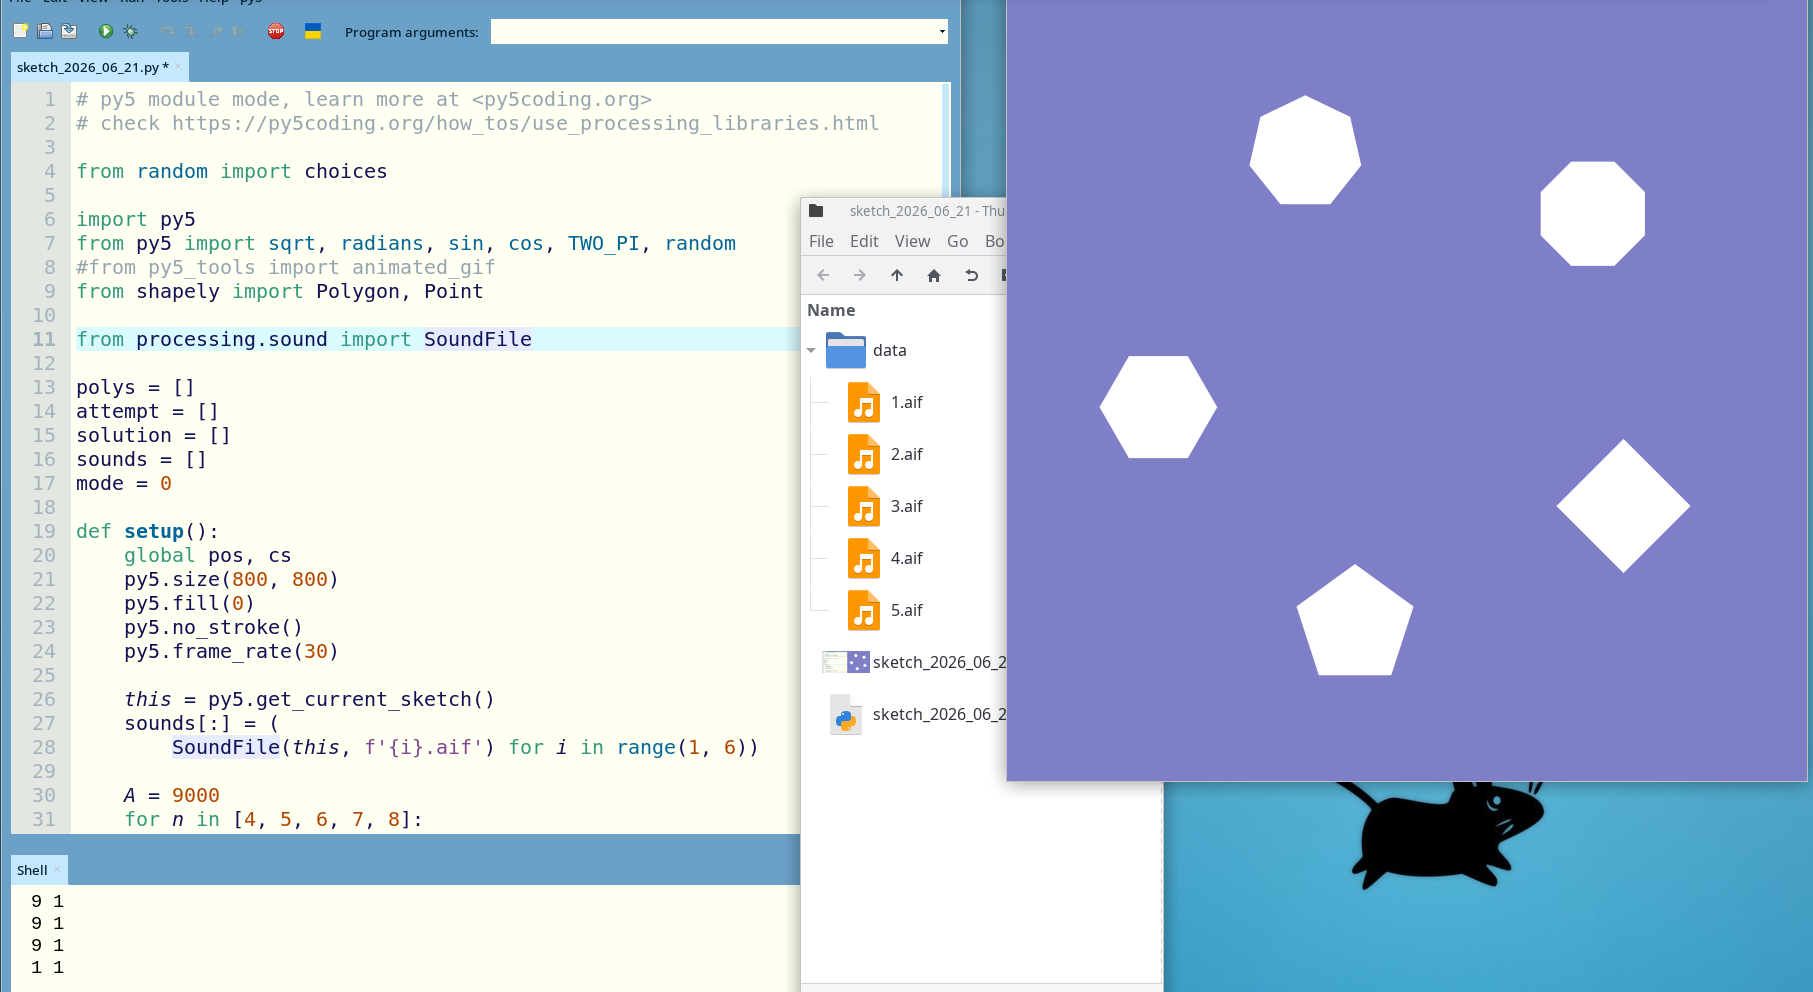Select the 4.aif audio file

click(x=864, y=558)
